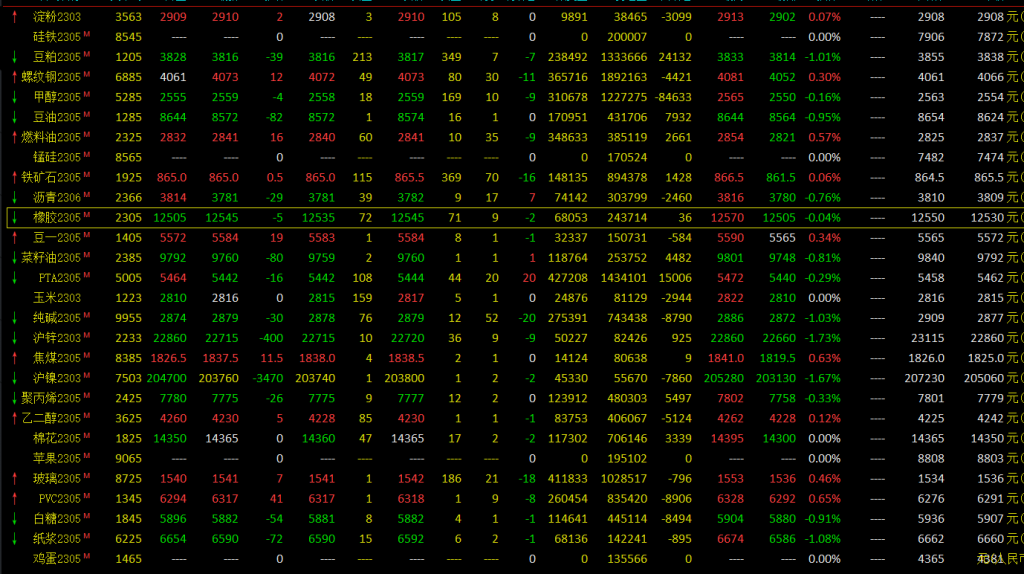Click the red up arrow beside 淀粉2303

[14, 17]
